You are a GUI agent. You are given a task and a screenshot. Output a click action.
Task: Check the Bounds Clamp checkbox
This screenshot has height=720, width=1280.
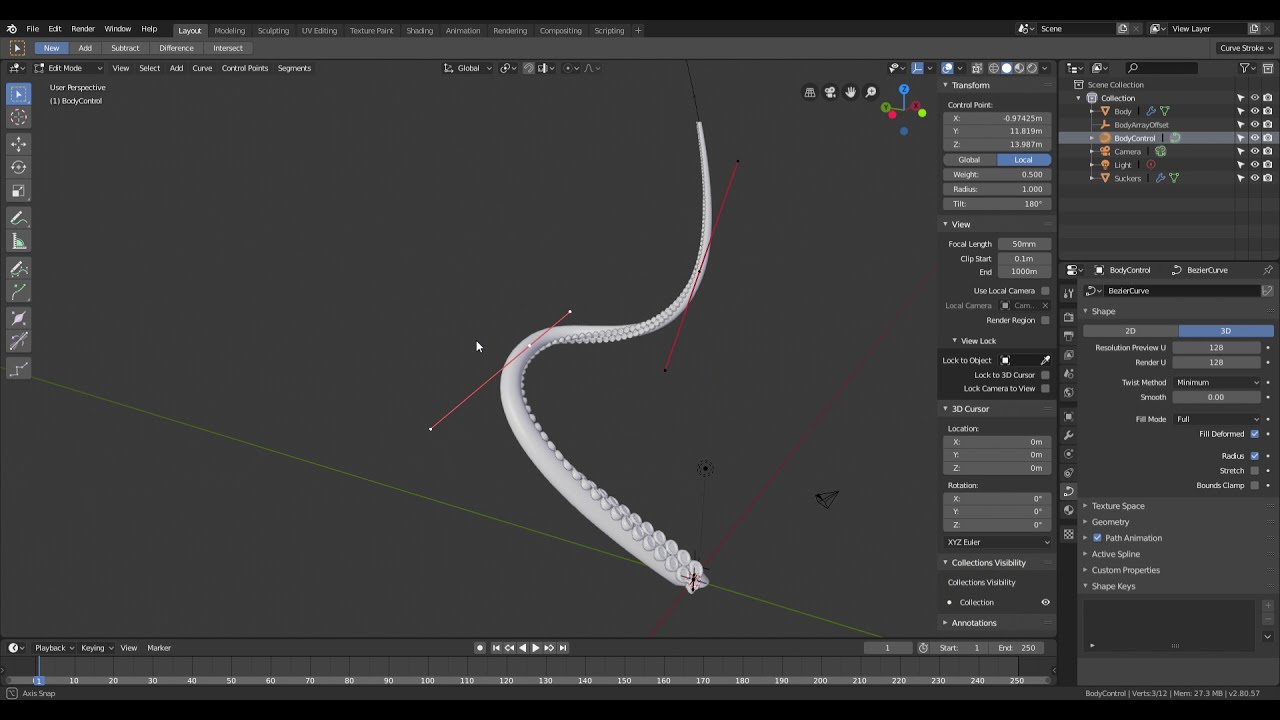tap(1255, 486)
